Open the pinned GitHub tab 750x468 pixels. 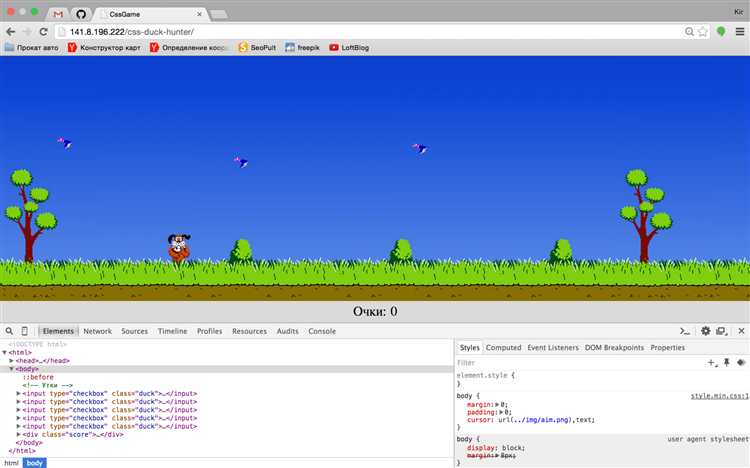(81, 14)
